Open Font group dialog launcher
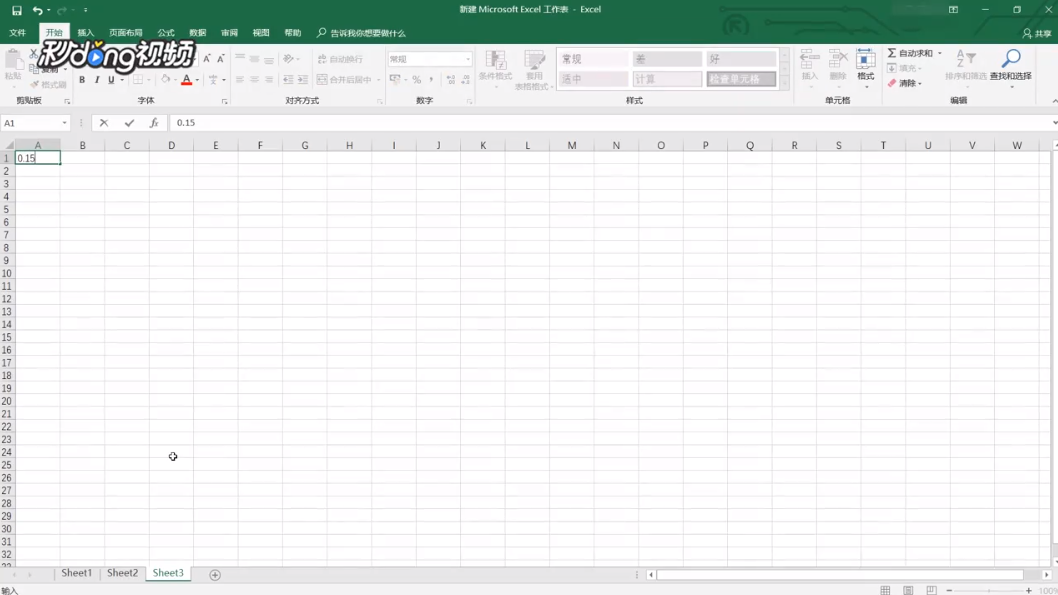Screen dimensions: 1058x595 tap(225, 102)
